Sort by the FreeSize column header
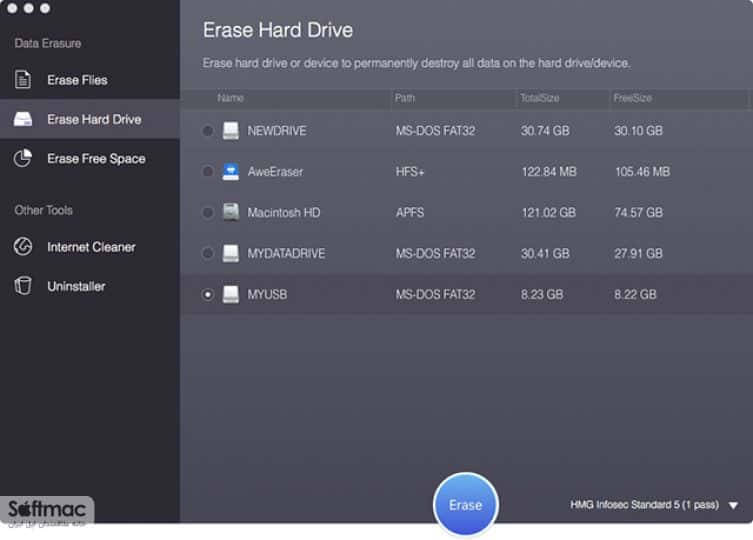This screenshot has height=540, width=753. (x=632, y=98)
